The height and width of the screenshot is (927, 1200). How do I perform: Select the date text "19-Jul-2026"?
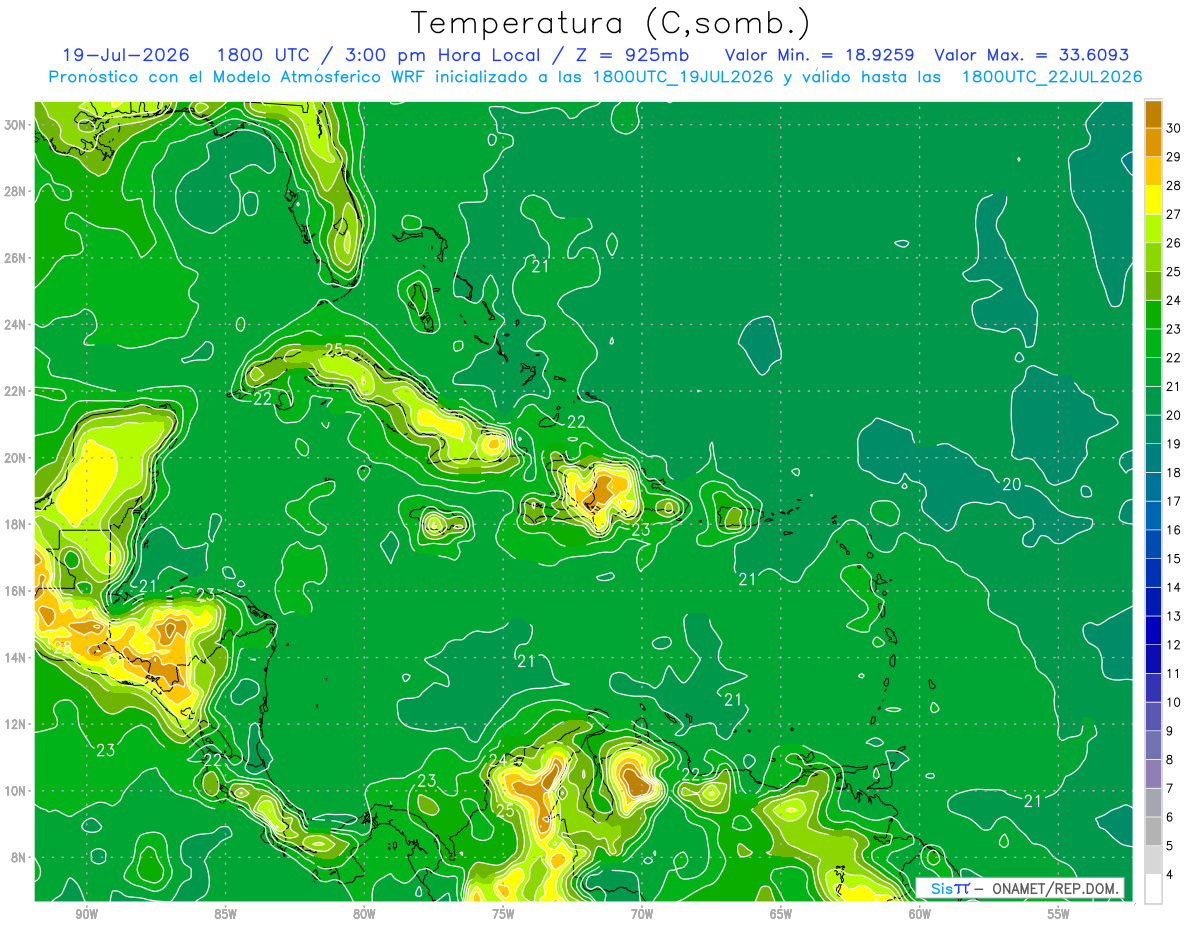(124, 55)
